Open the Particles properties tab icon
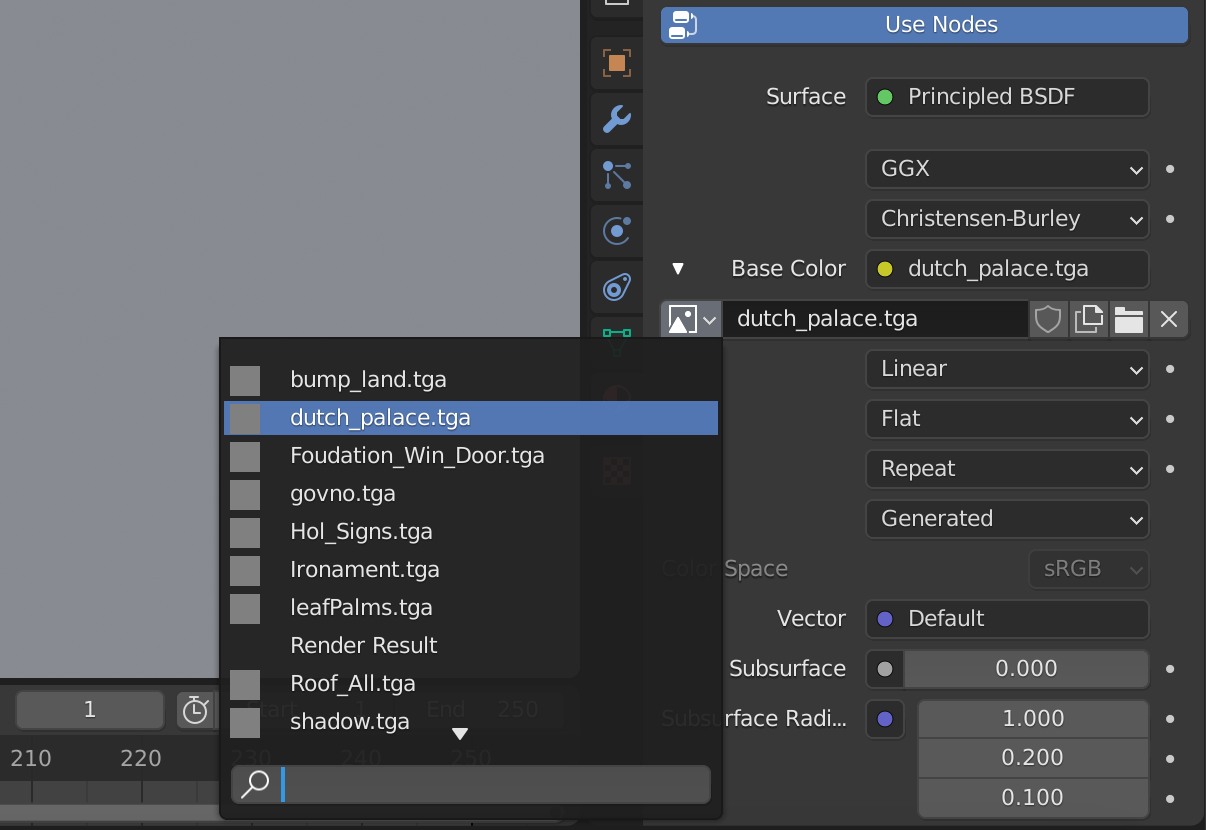Screen dimensions: 1206x830 click(616, 176)
